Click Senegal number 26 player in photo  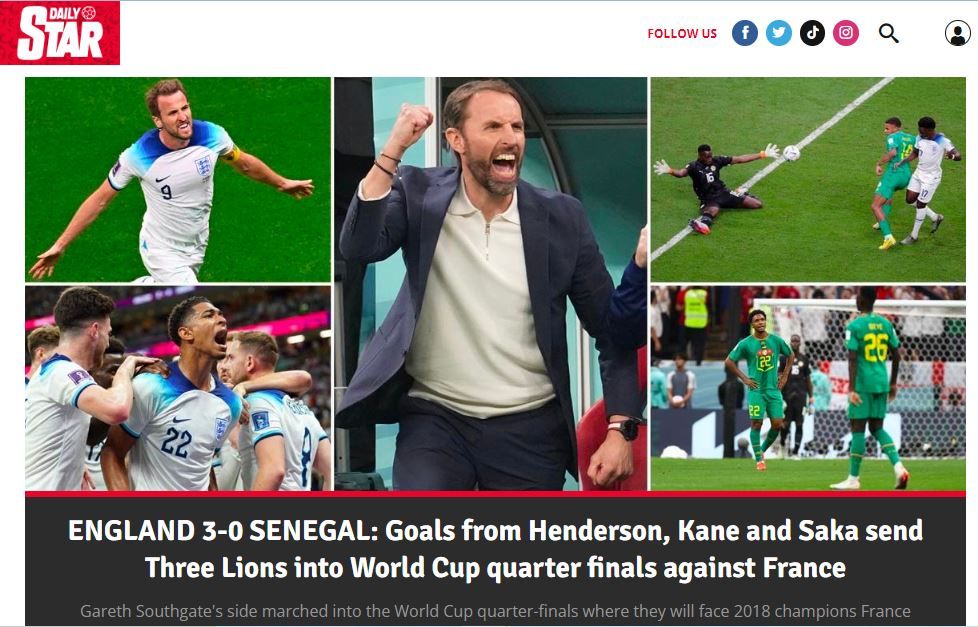pos(873,387)
